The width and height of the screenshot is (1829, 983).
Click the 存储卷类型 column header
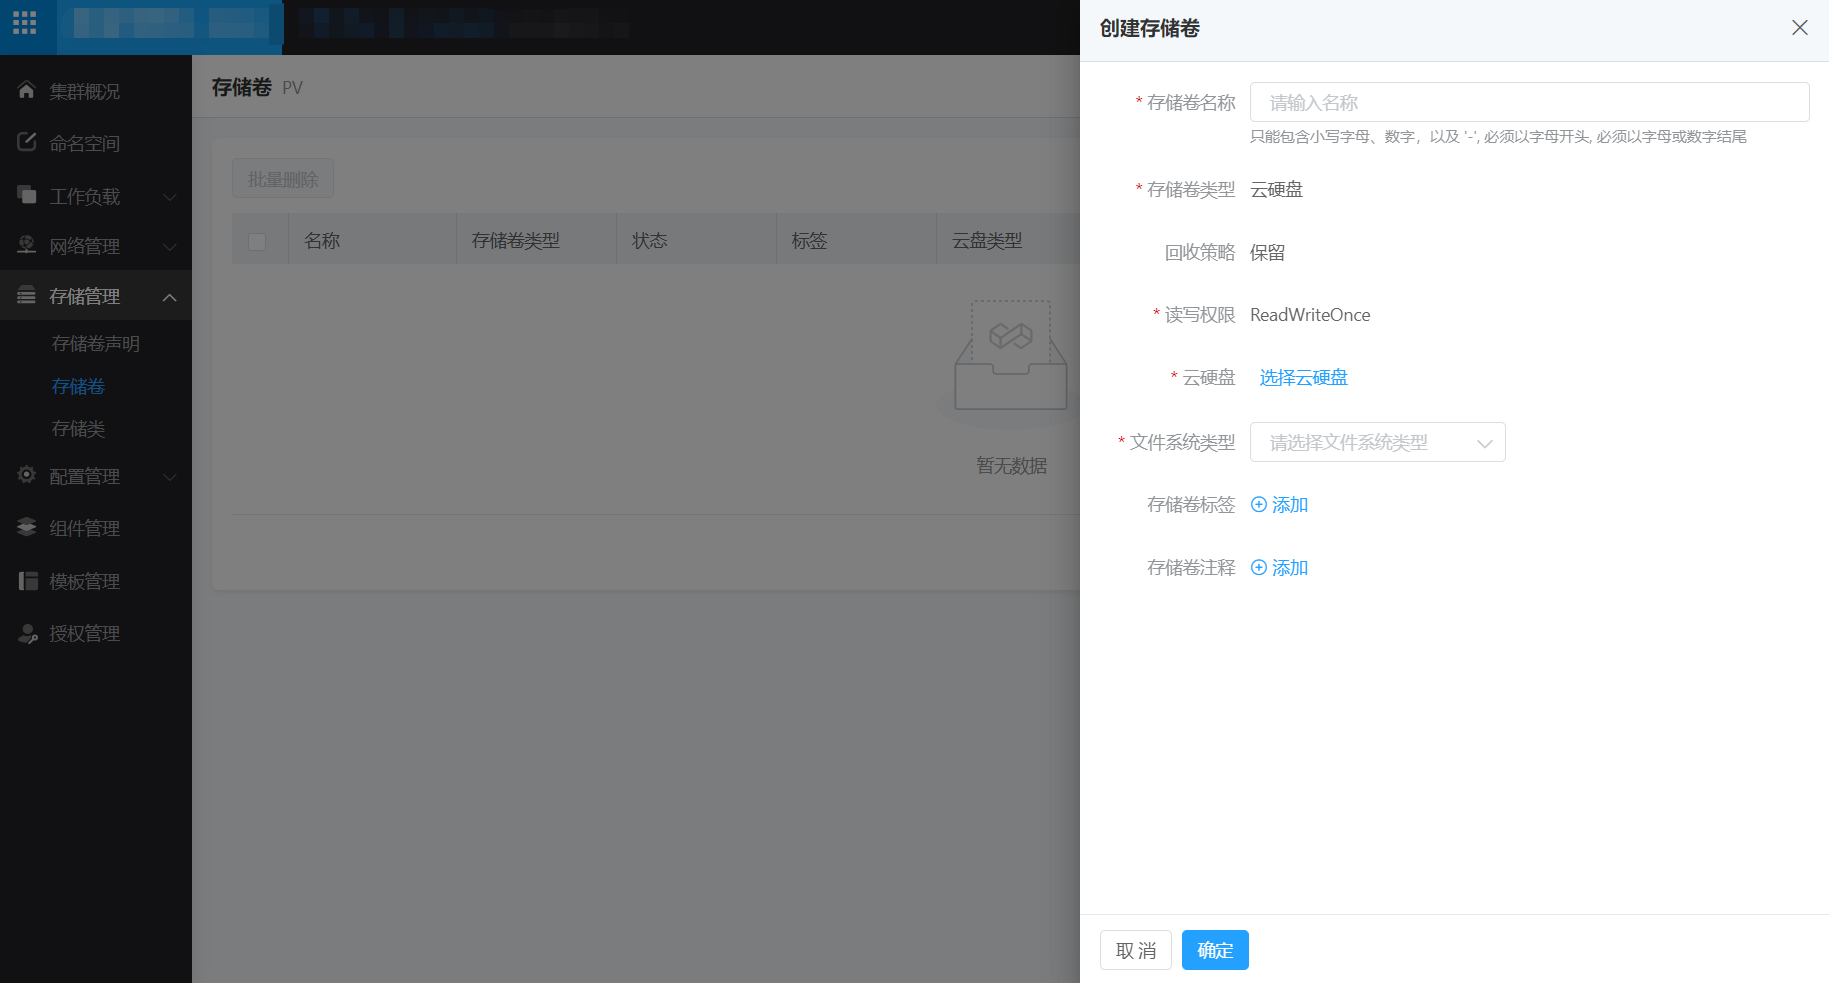[516, 241]
